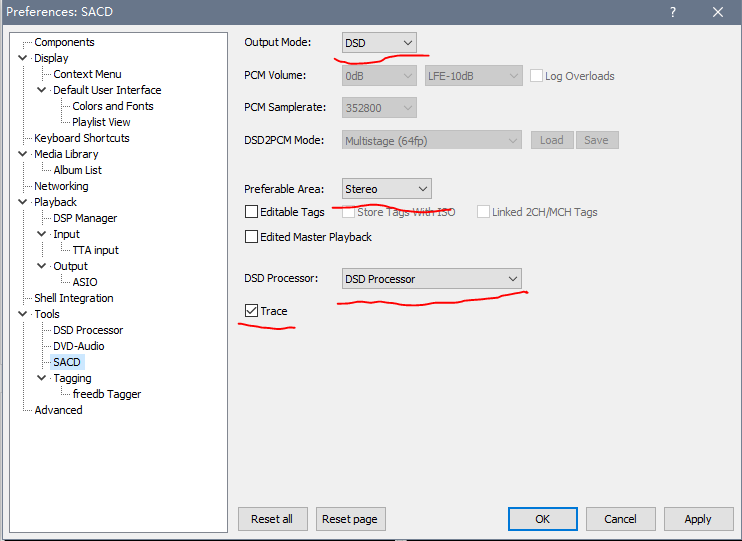Screen dimensions: 742x541
Task: Click the OK button
Action: pyautogui.click(x=542, y=519)
